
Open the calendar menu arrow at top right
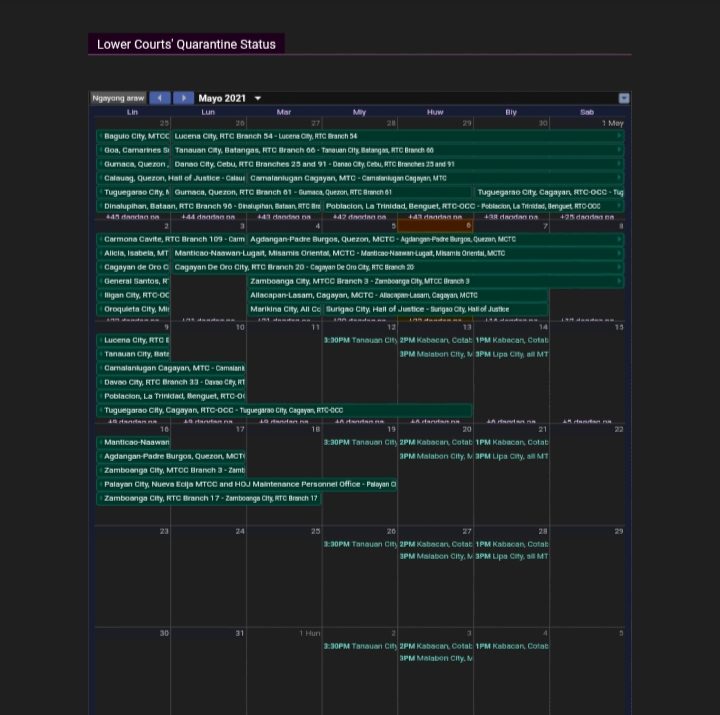(624, 98)
